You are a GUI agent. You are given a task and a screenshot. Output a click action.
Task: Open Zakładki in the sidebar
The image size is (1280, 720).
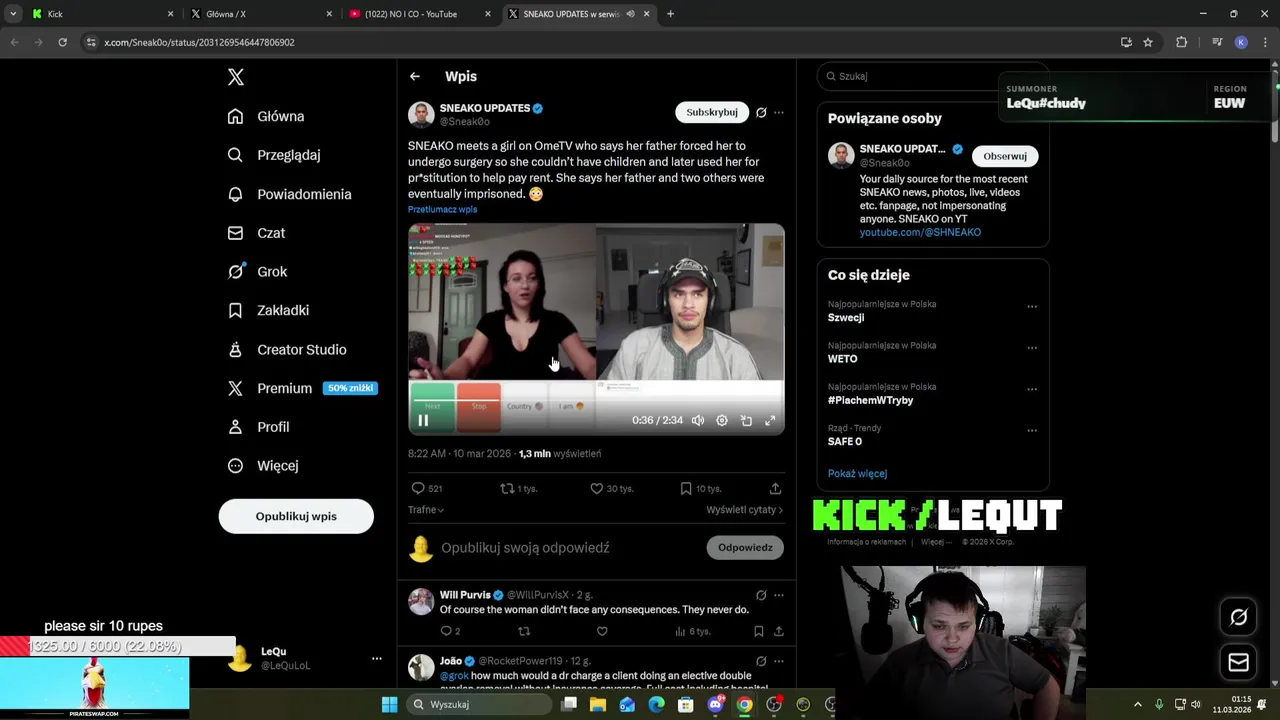click(x=268, y=310)
